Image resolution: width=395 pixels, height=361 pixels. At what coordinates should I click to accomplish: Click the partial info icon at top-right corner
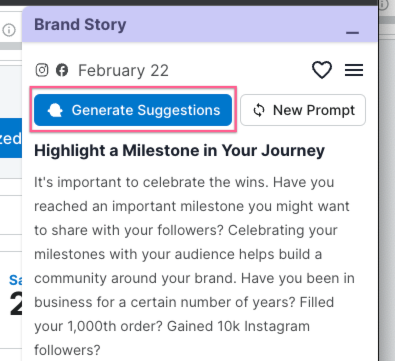pyautogui.click(x=384, y=5)
